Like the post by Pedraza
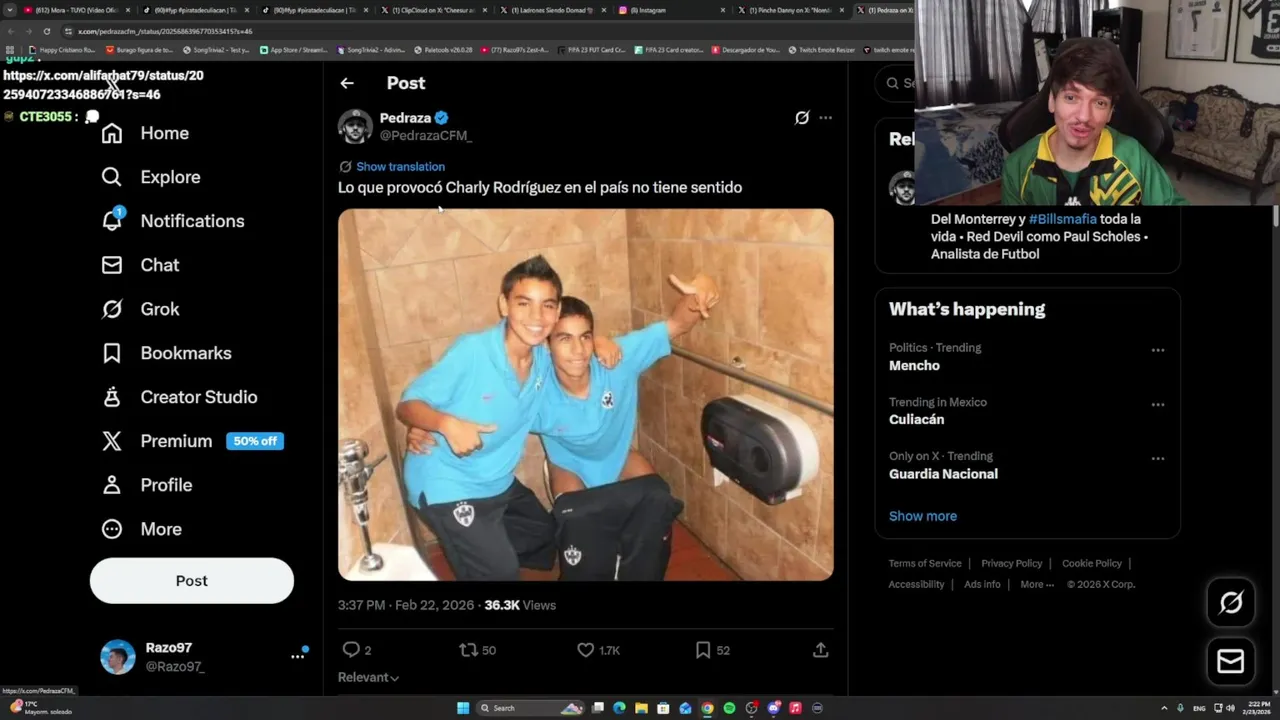This screenshot has width=1280, height=720. 586,650
